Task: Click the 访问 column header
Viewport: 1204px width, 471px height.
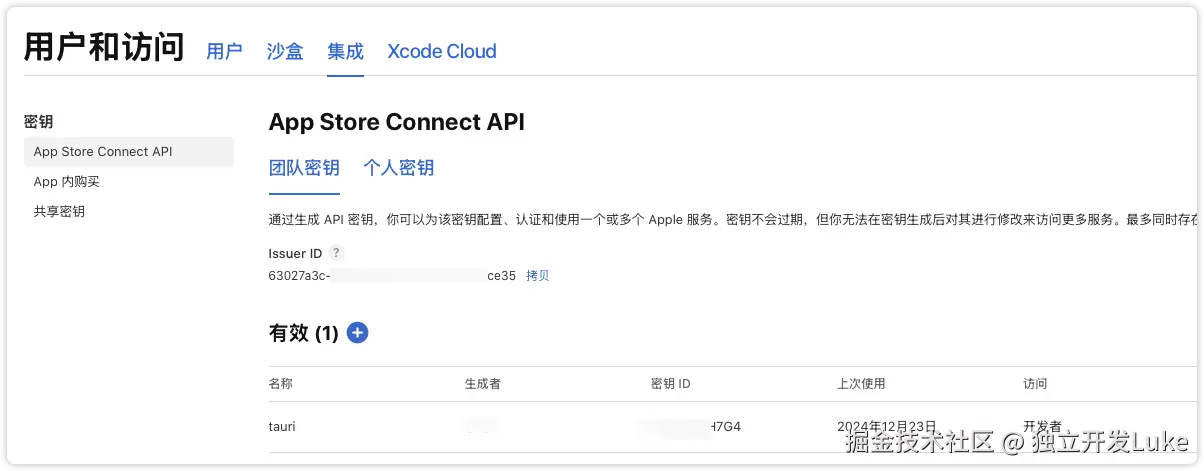Action: (1035, 384)
